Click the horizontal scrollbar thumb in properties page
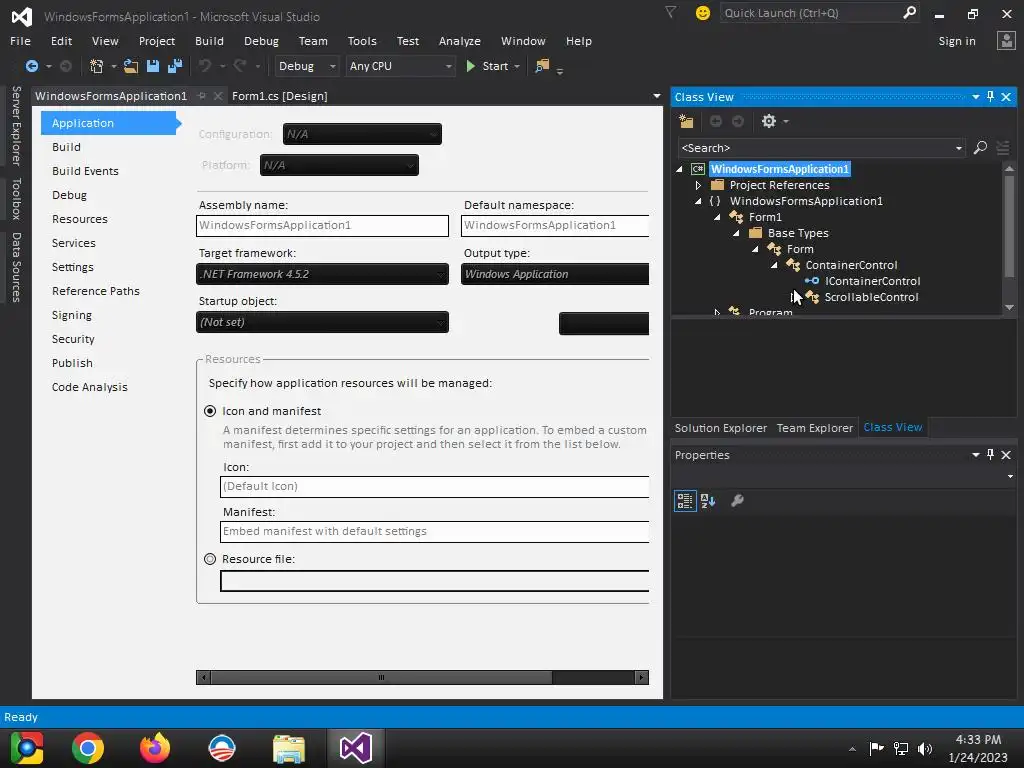Screen dimensions: 1024x768 [x=381, y=677]
